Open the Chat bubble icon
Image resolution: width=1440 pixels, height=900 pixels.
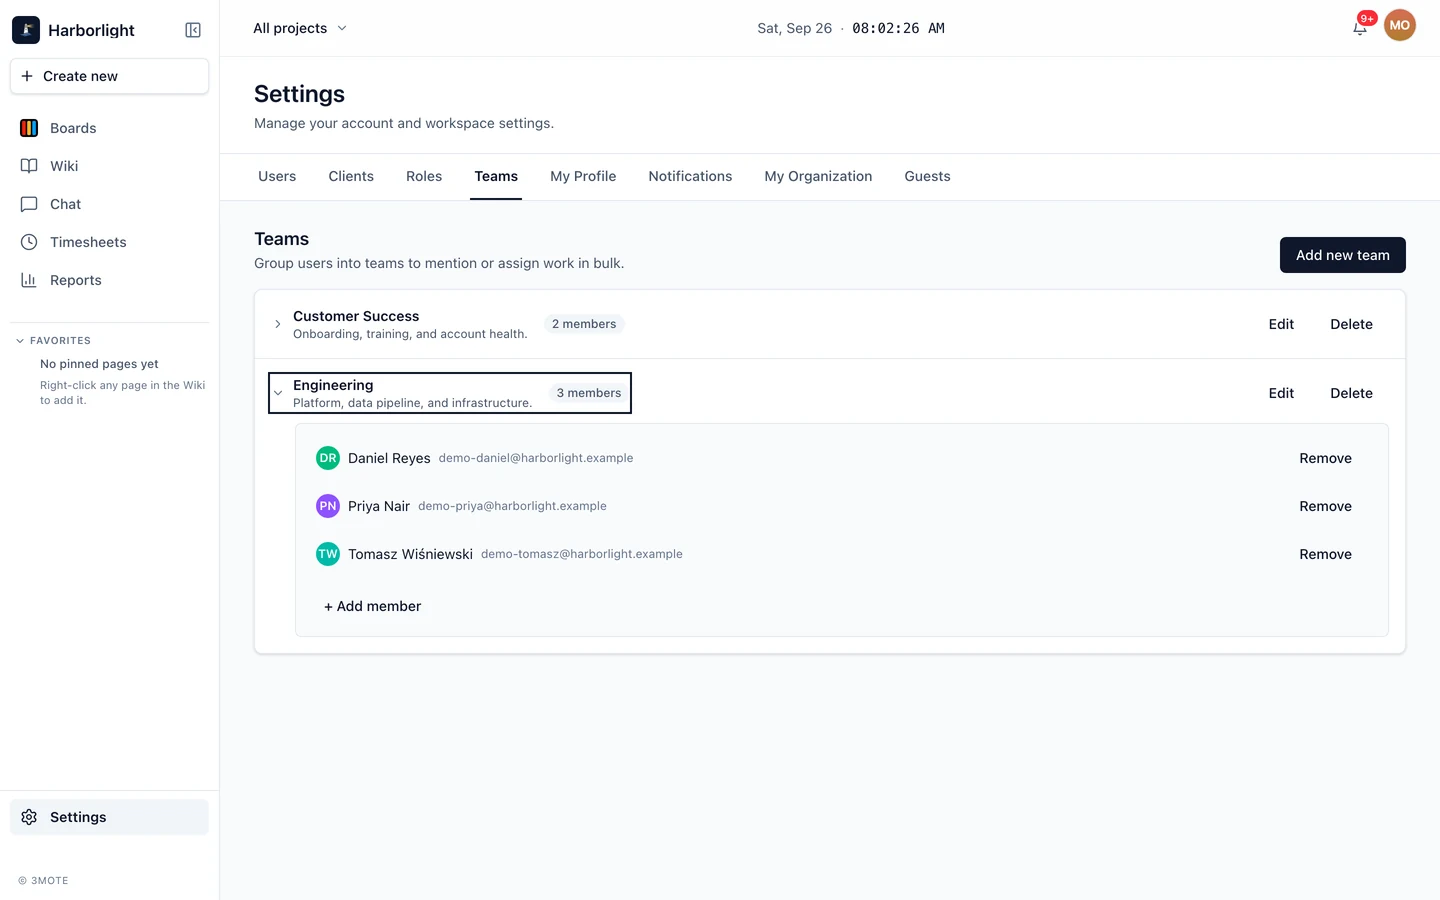coord(29,204)
